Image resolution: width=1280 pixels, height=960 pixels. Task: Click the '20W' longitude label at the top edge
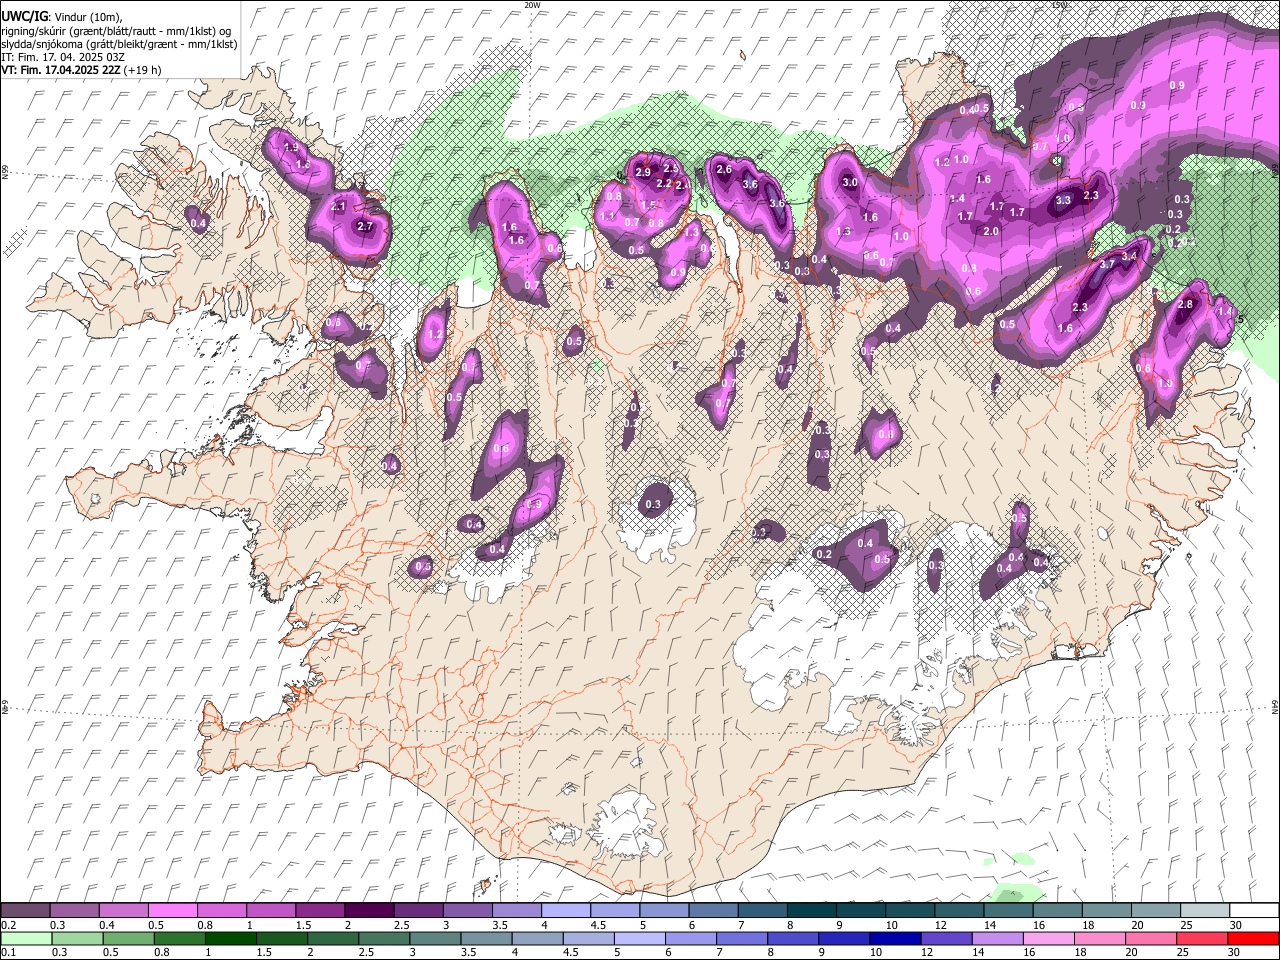coord(532,5)
